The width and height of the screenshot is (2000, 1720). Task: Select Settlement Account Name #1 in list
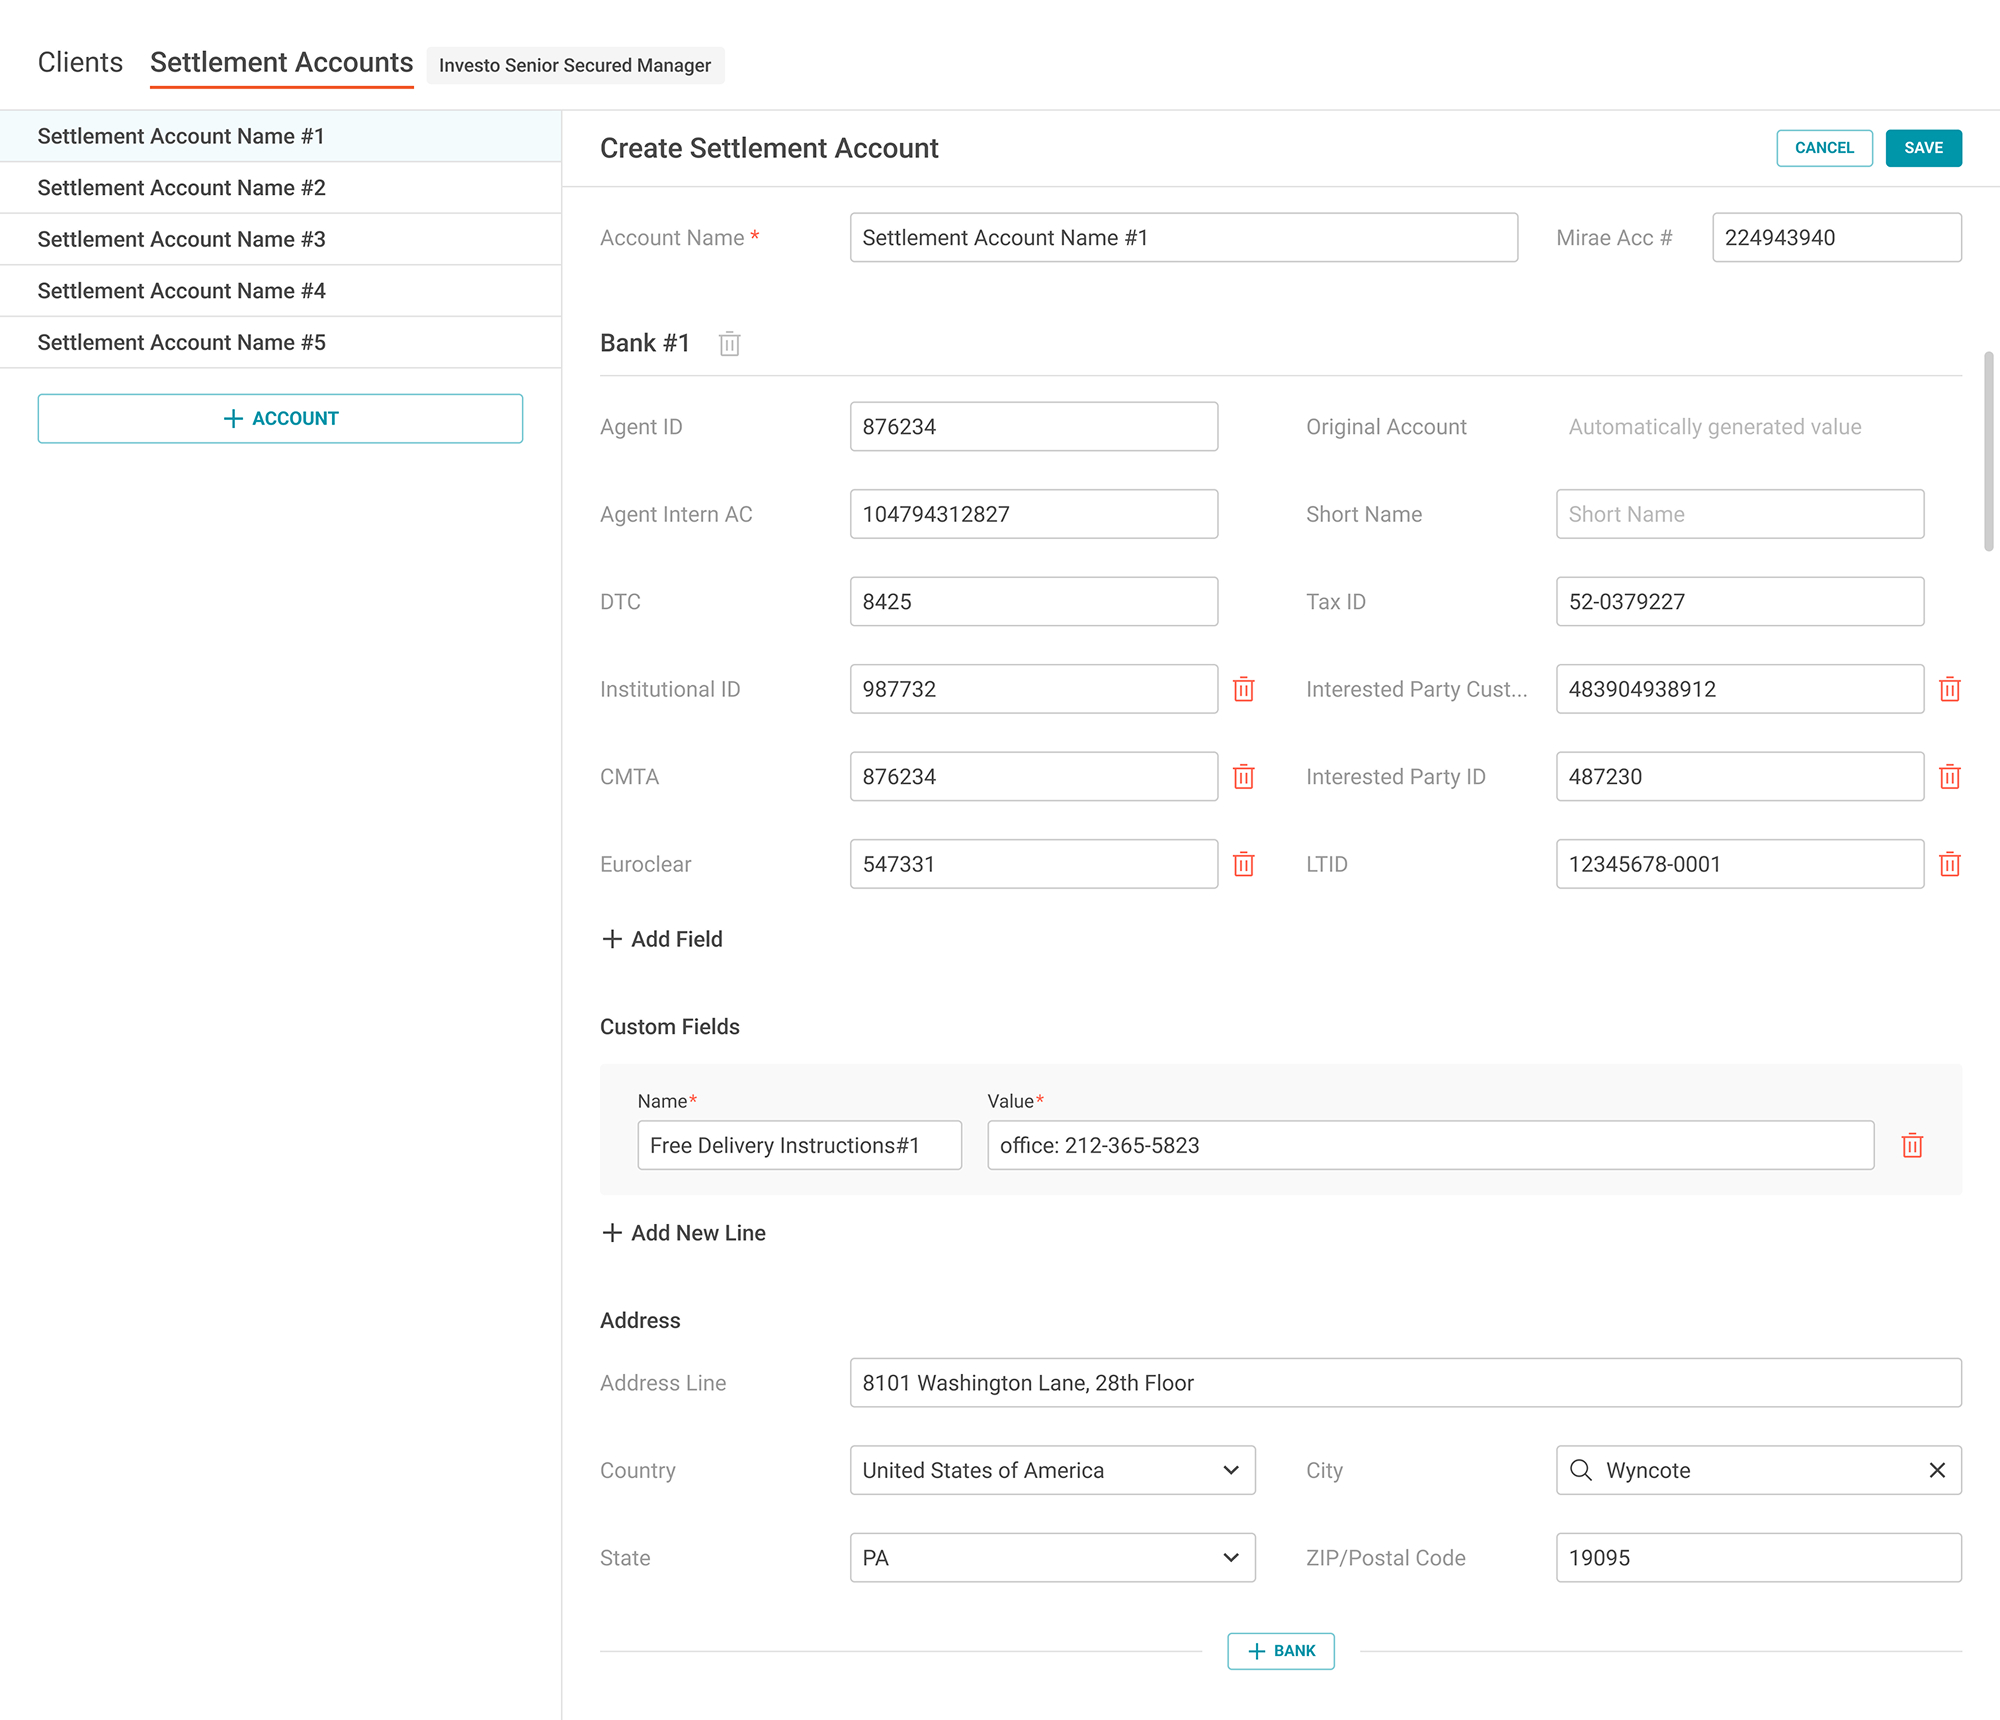click(280, 136)
